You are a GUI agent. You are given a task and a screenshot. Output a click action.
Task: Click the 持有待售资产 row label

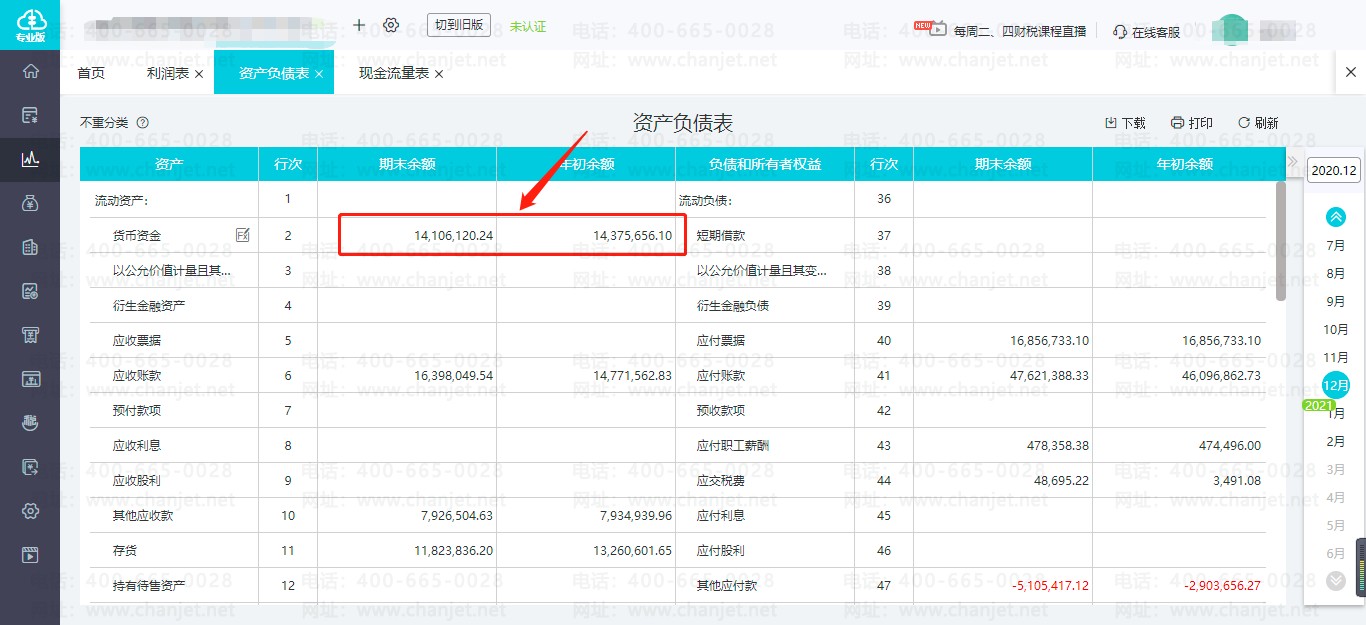click(149, 585)
